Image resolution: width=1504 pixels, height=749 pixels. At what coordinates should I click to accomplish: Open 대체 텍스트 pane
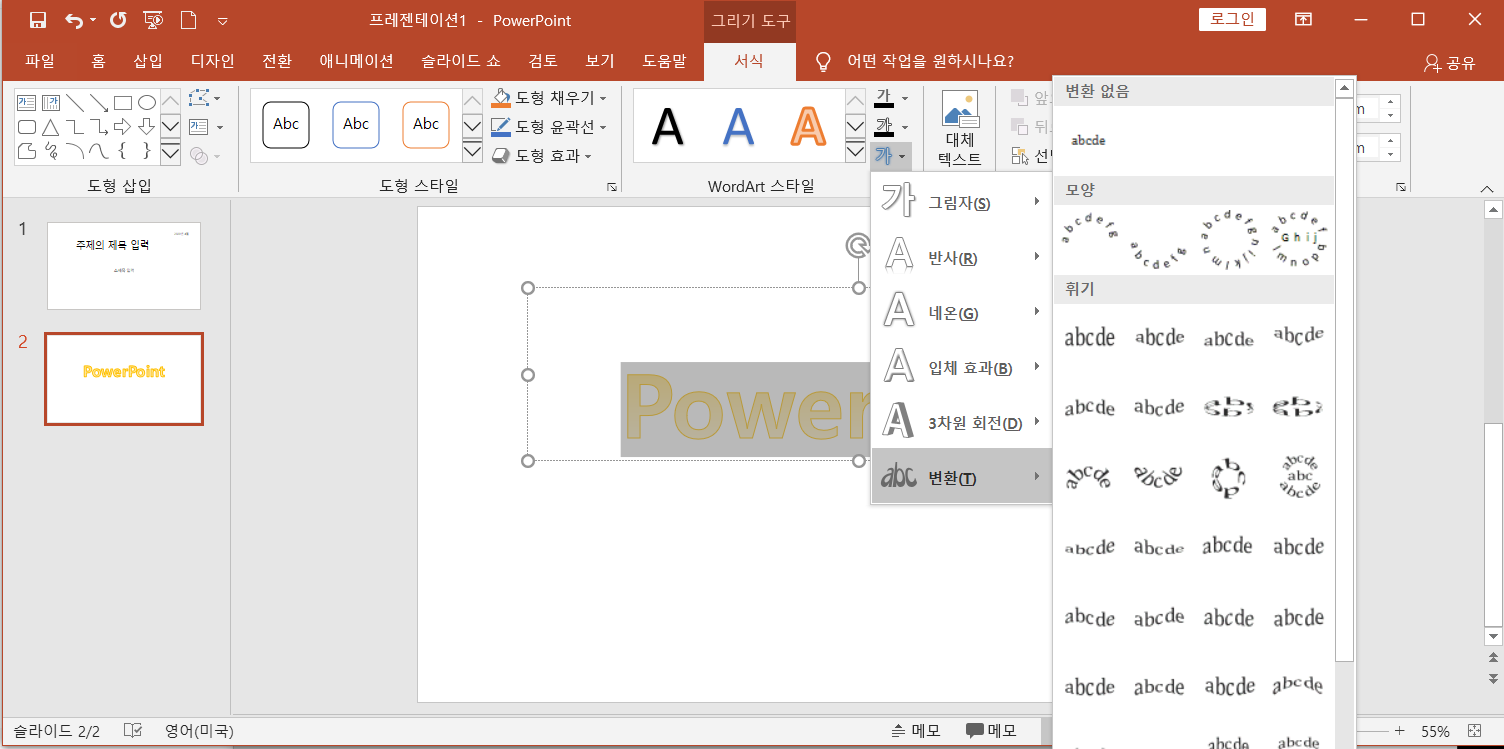pos(960,129)
